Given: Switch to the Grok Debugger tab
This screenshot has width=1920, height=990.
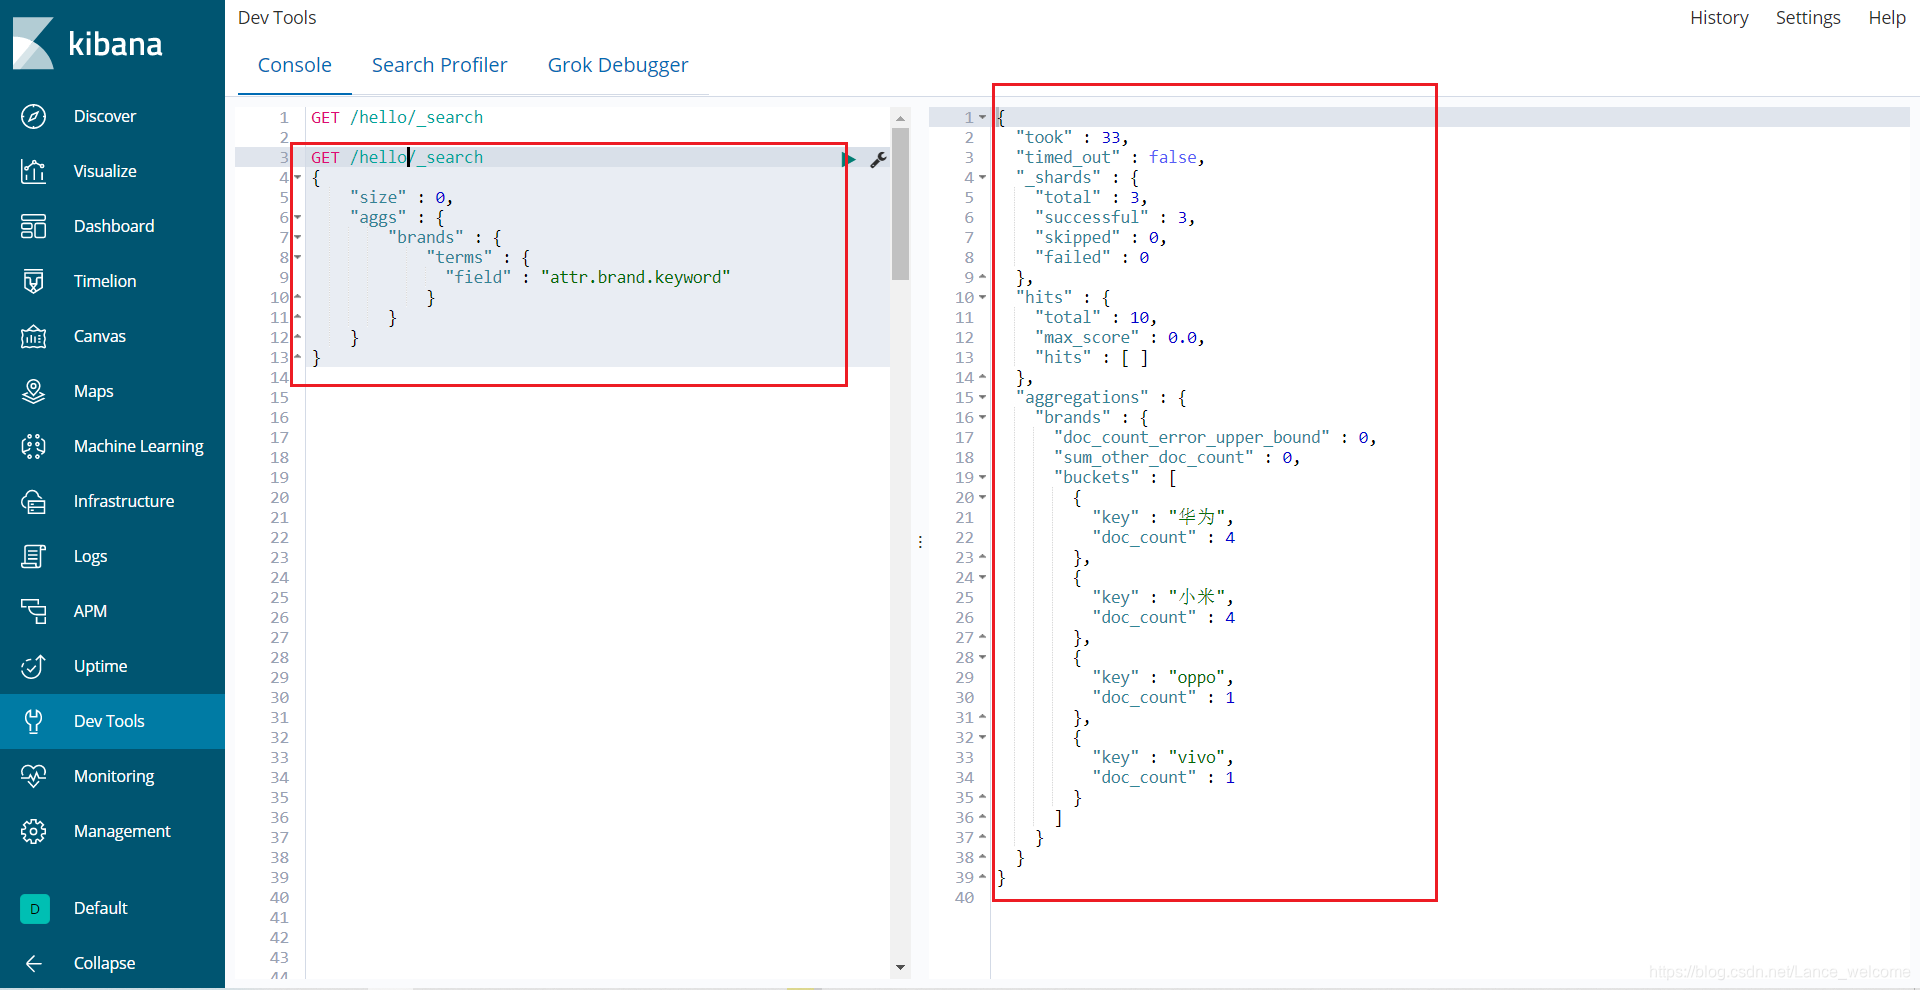Looking at the screenshot, I should (x=617, y=65).
